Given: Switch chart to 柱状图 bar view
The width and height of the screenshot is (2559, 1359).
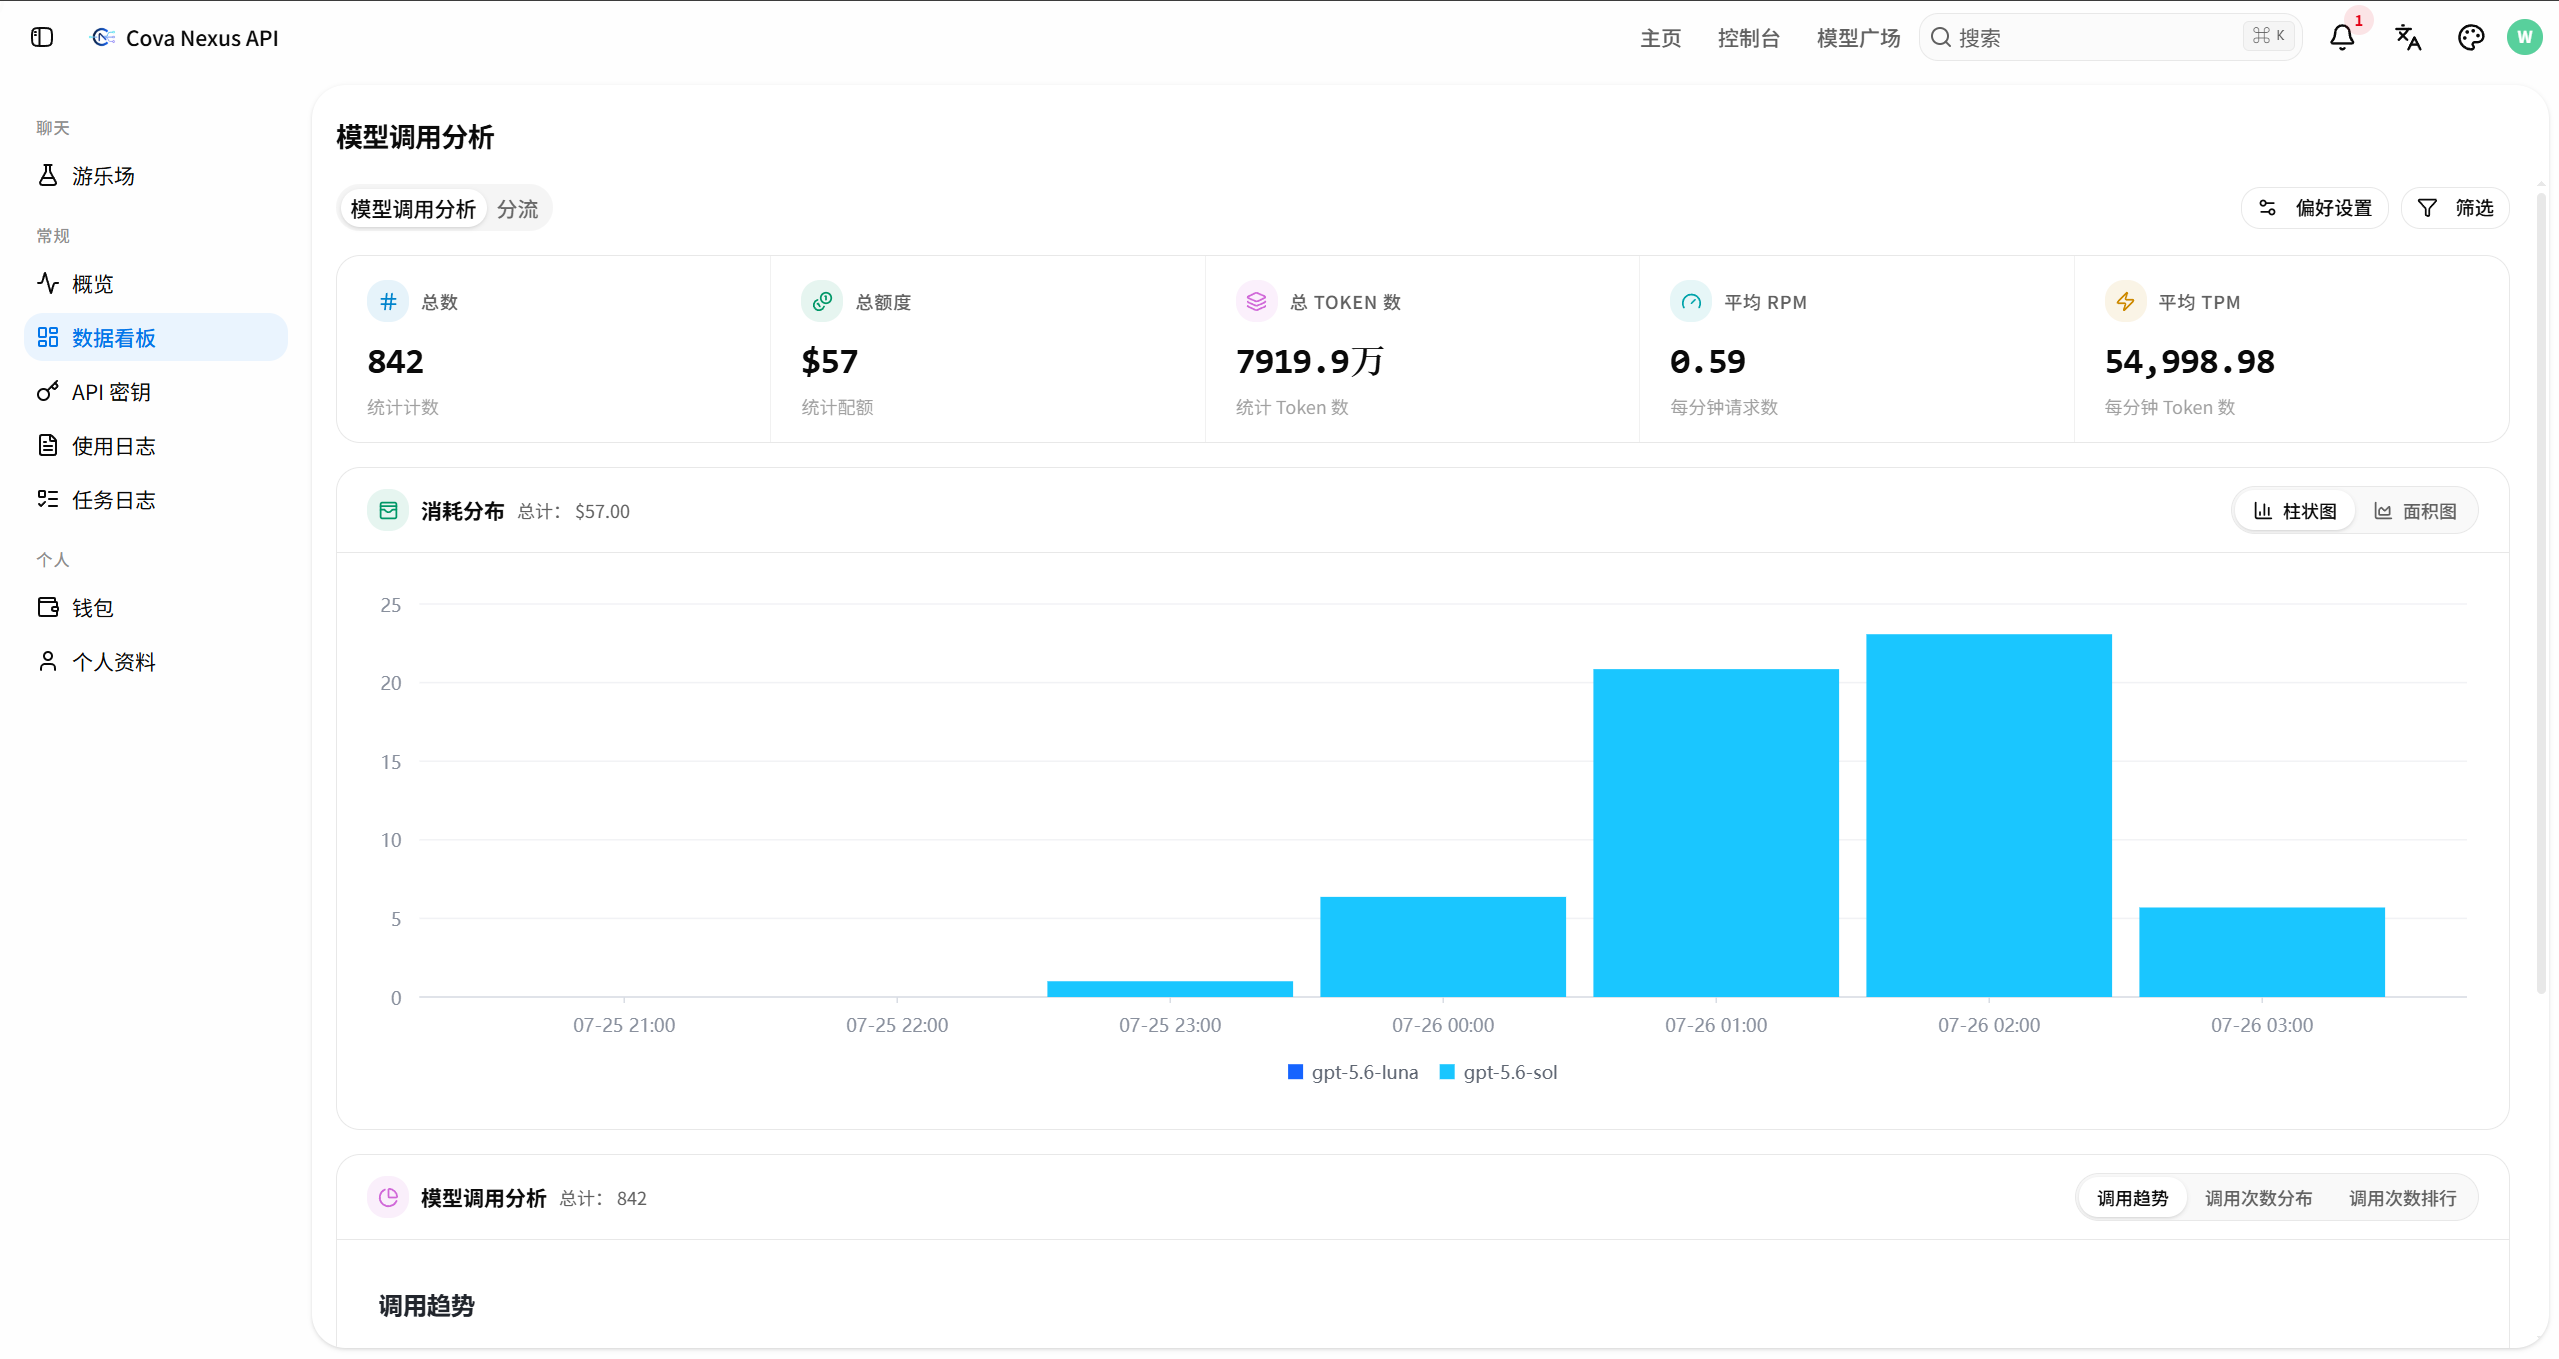Looking at the screenshot, I should (x=2295, y=511).
